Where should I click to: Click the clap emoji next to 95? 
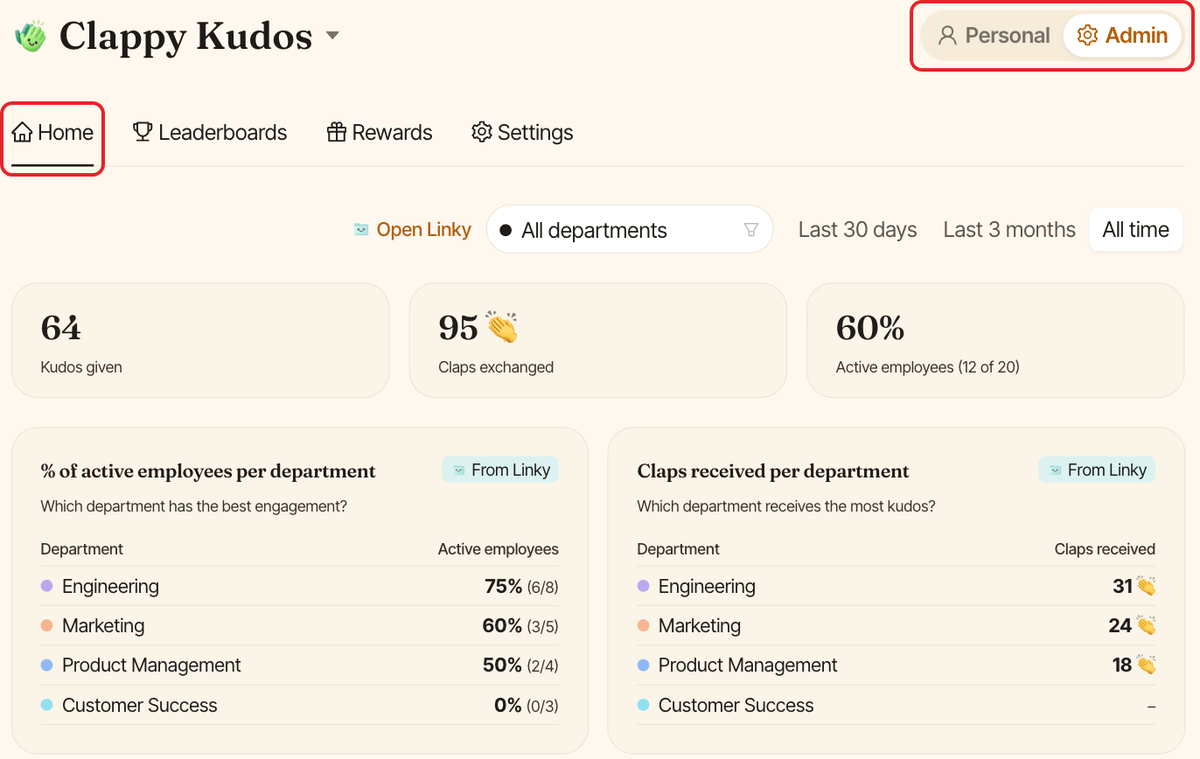(502, 327)
